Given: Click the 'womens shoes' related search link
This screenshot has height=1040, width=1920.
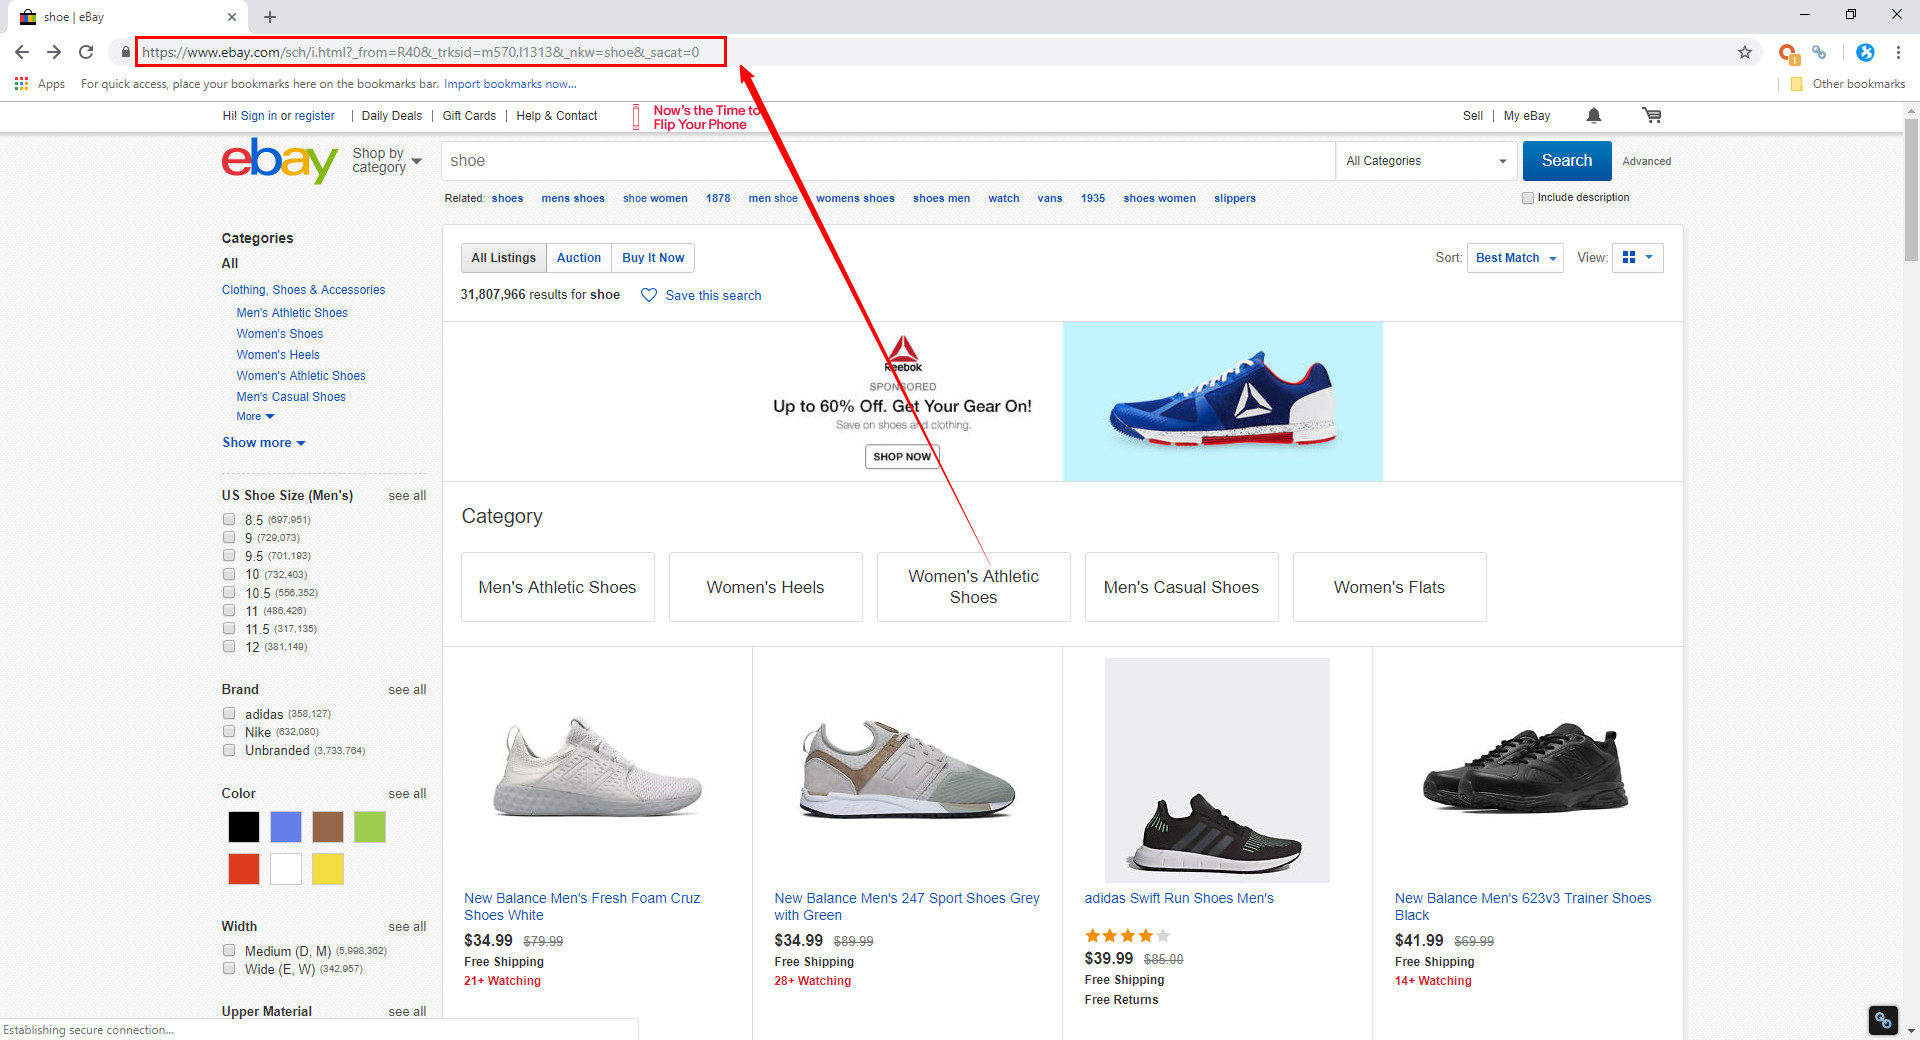Looking at the screenshot, I should (855, 198).
